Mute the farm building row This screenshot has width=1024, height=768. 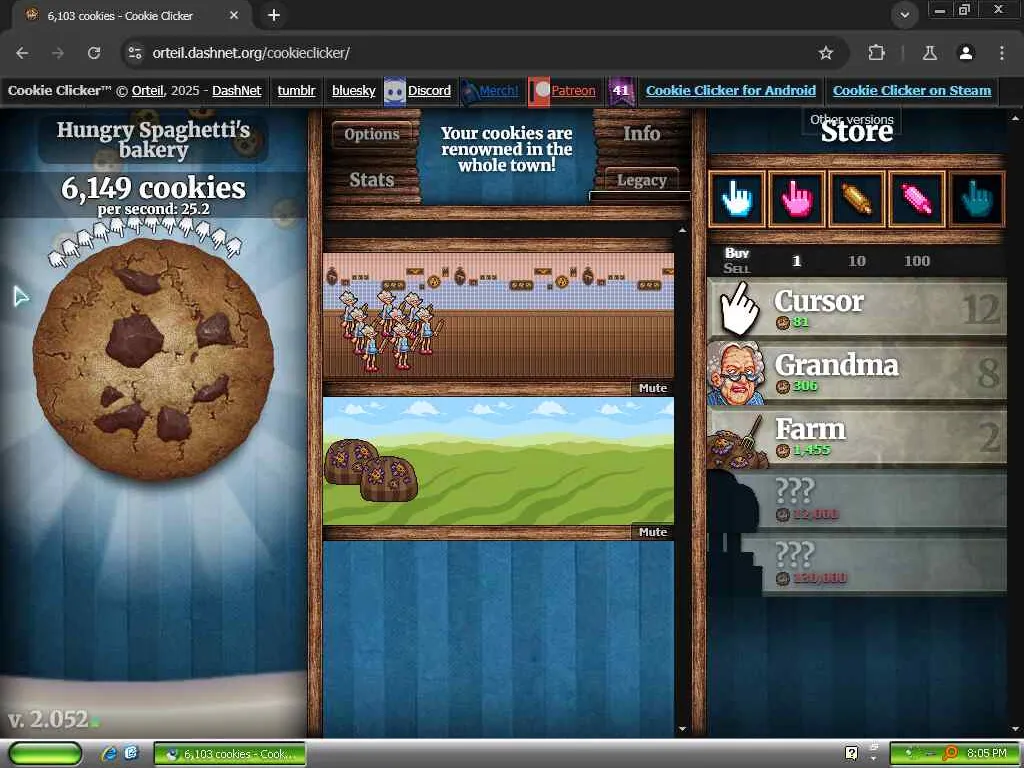click(652, 532)
